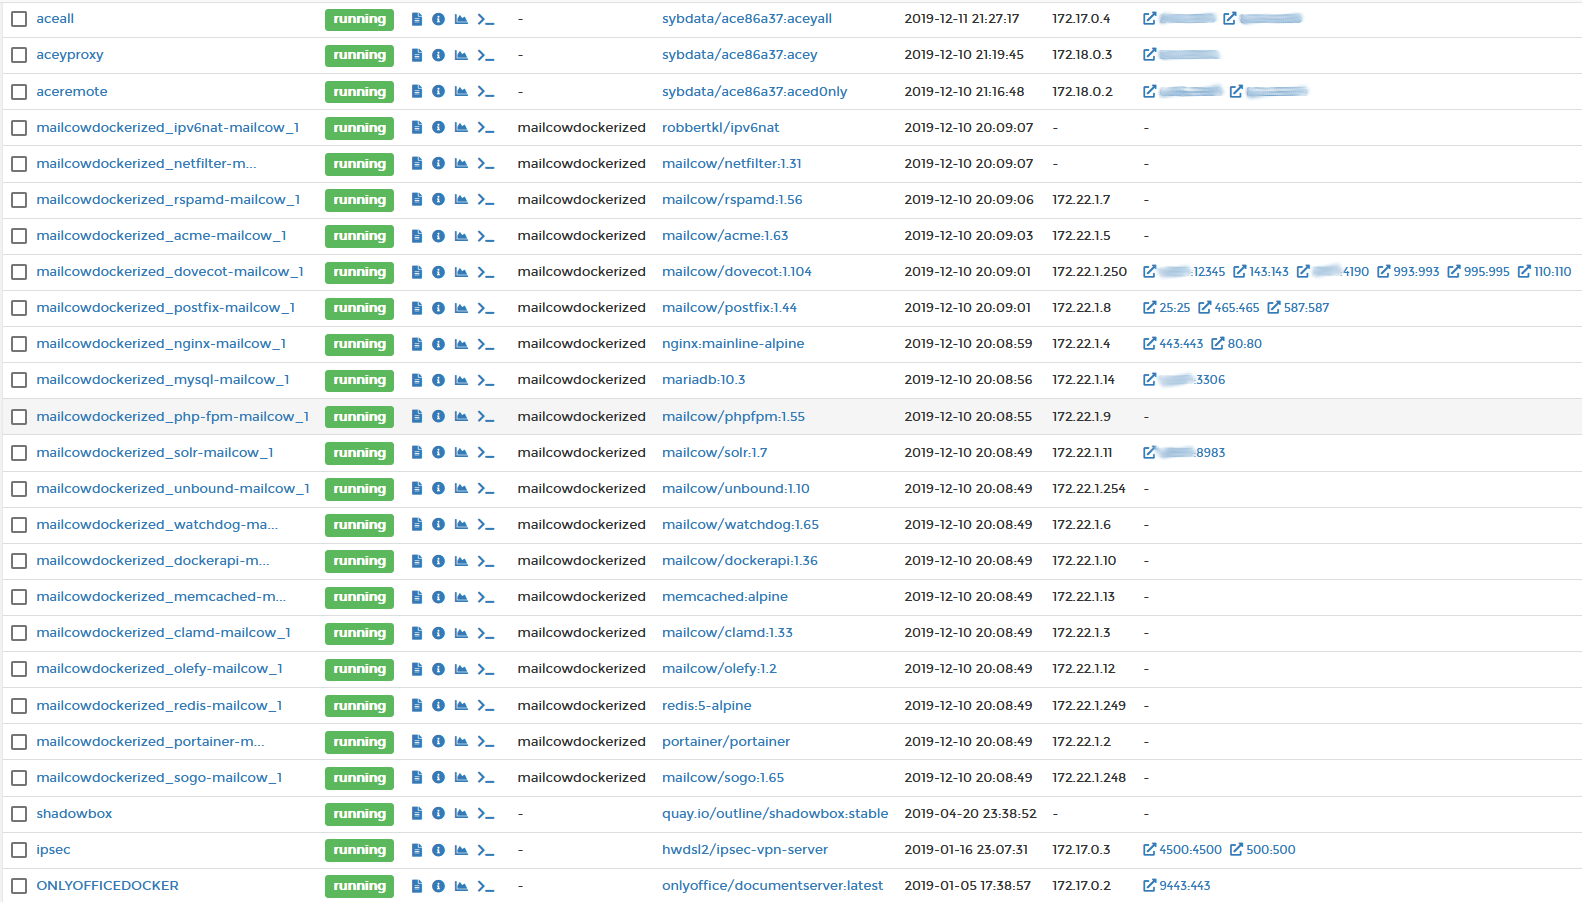The height and width of the screenshot is (902, 1582).
Task: Inspect icon for unbound-mailcow container
Action: coord(438,488)
